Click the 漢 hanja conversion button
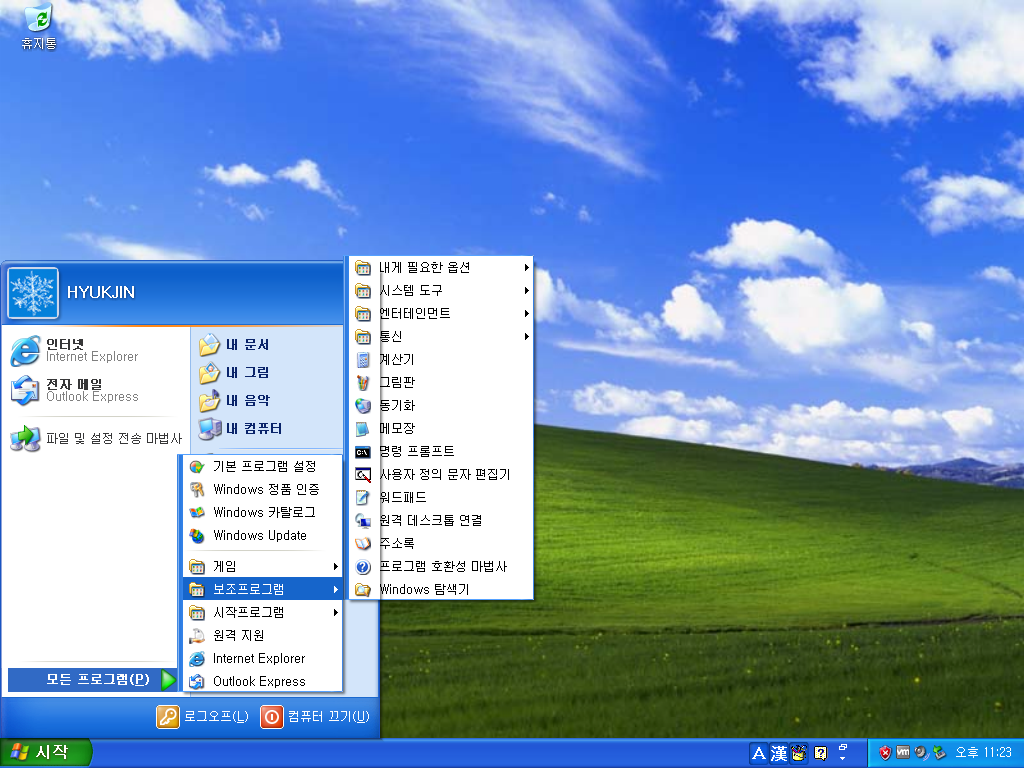 (x=778, y=754)
